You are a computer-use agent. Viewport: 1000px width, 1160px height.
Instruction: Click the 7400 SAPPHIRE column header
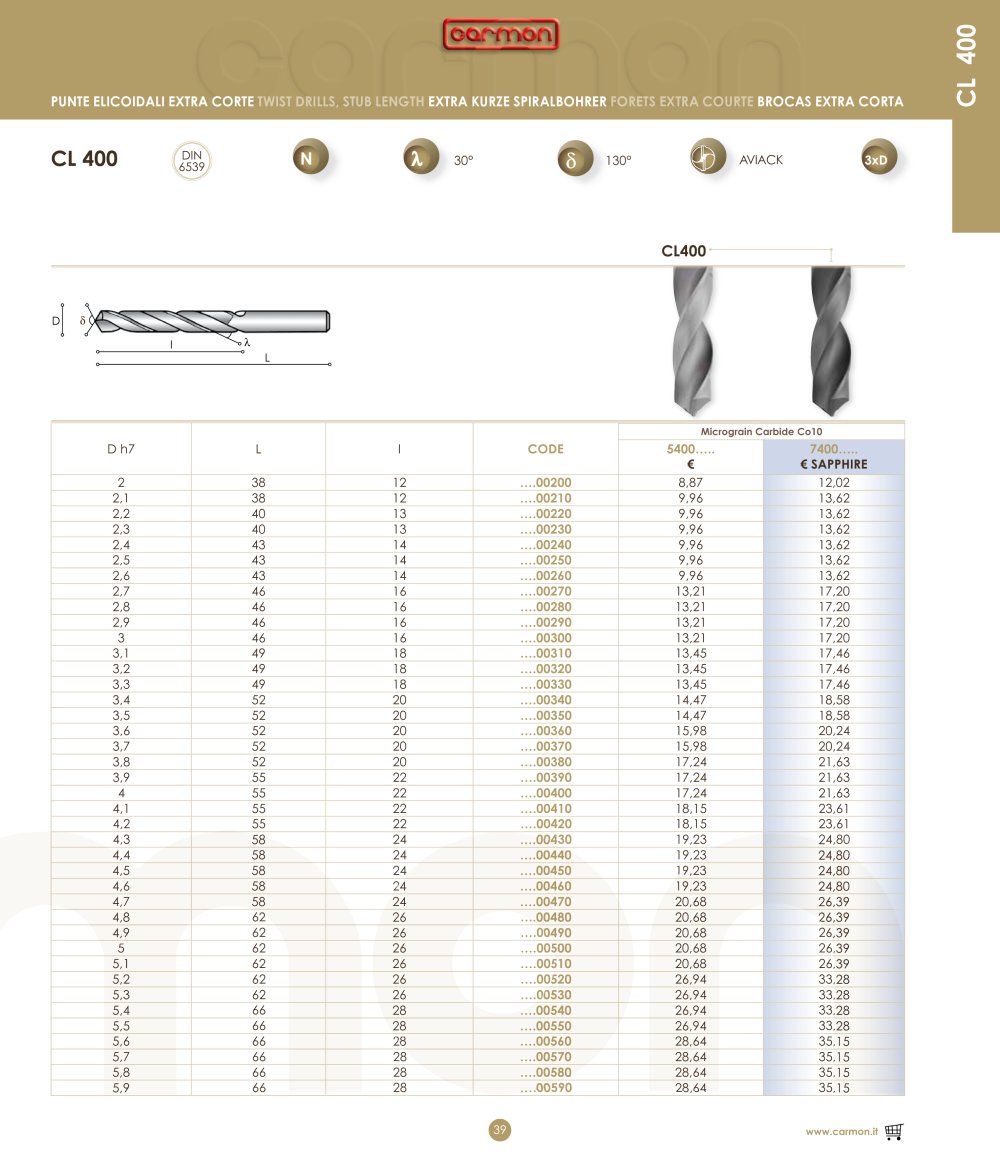click(x=834, y=456)
